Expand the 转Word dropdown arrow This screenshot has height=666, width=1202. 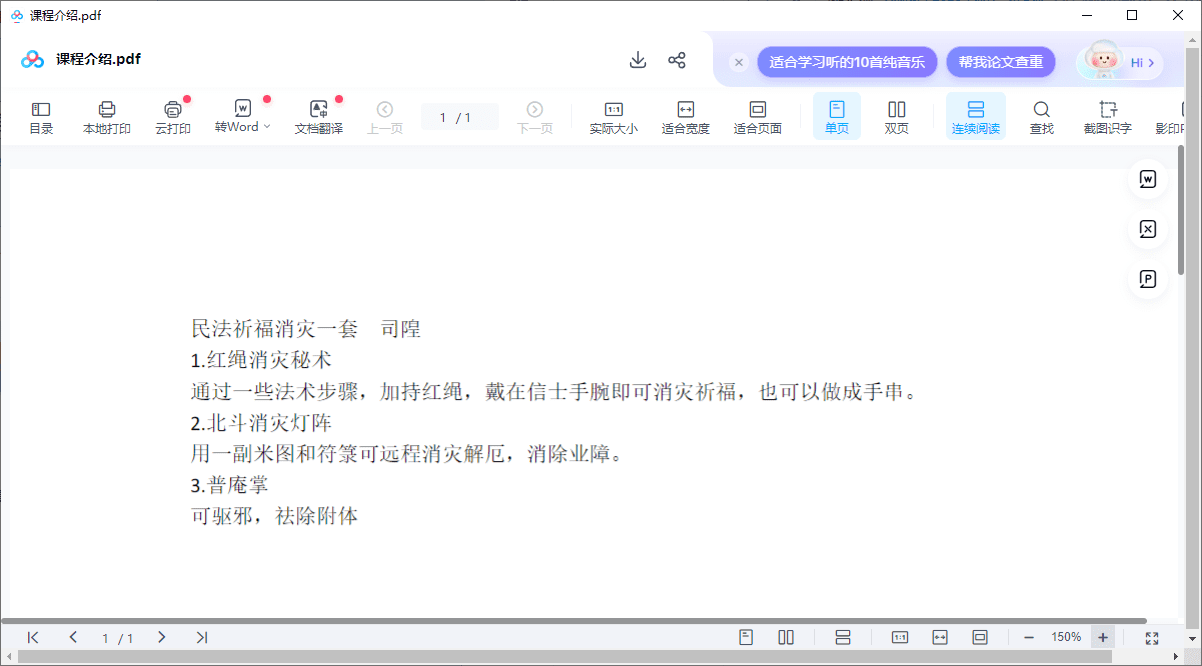pos(267,127)
